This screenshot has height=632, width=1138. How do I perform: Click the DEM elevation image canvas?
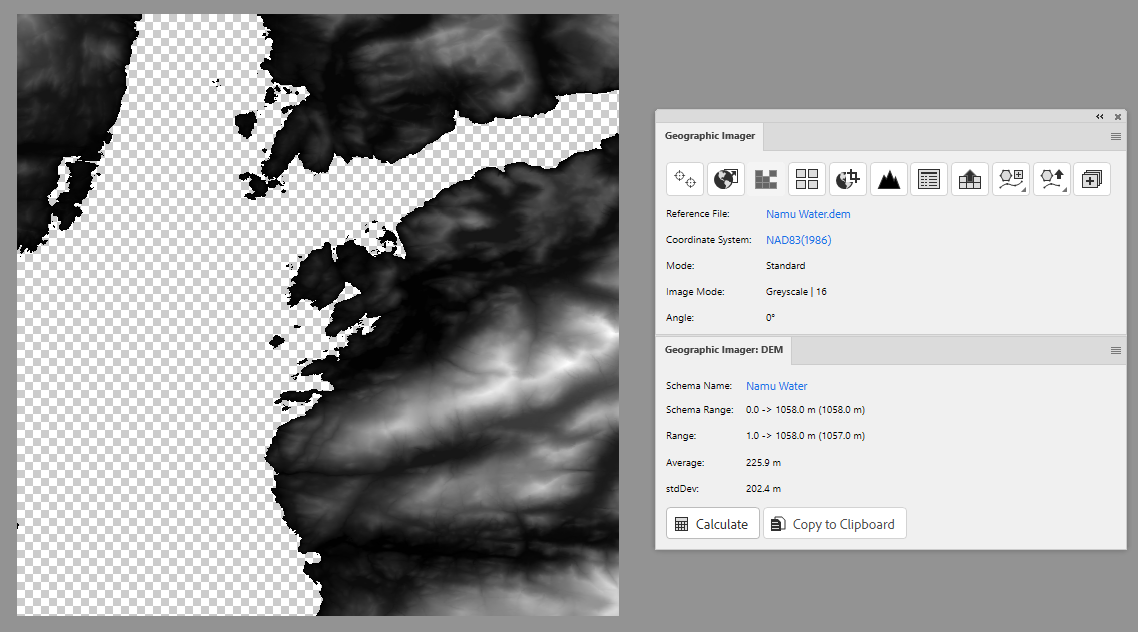coord(318,315)
